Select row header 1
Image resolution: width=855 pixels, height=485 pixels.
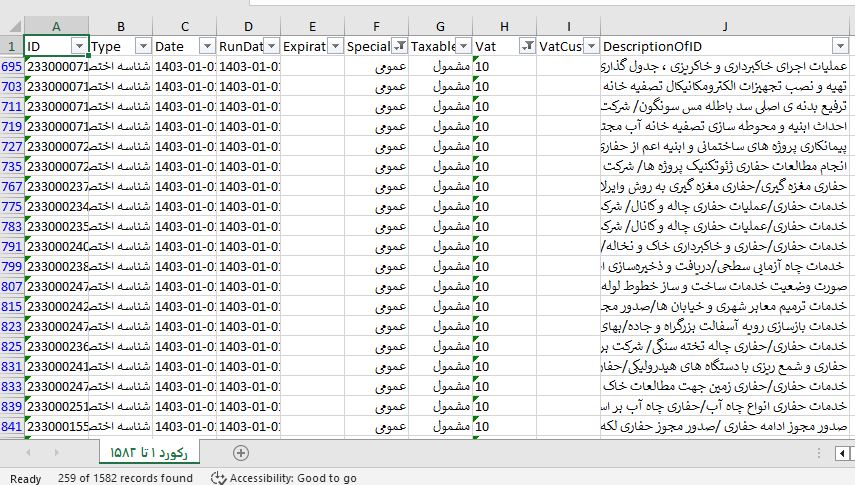[12, 46]
